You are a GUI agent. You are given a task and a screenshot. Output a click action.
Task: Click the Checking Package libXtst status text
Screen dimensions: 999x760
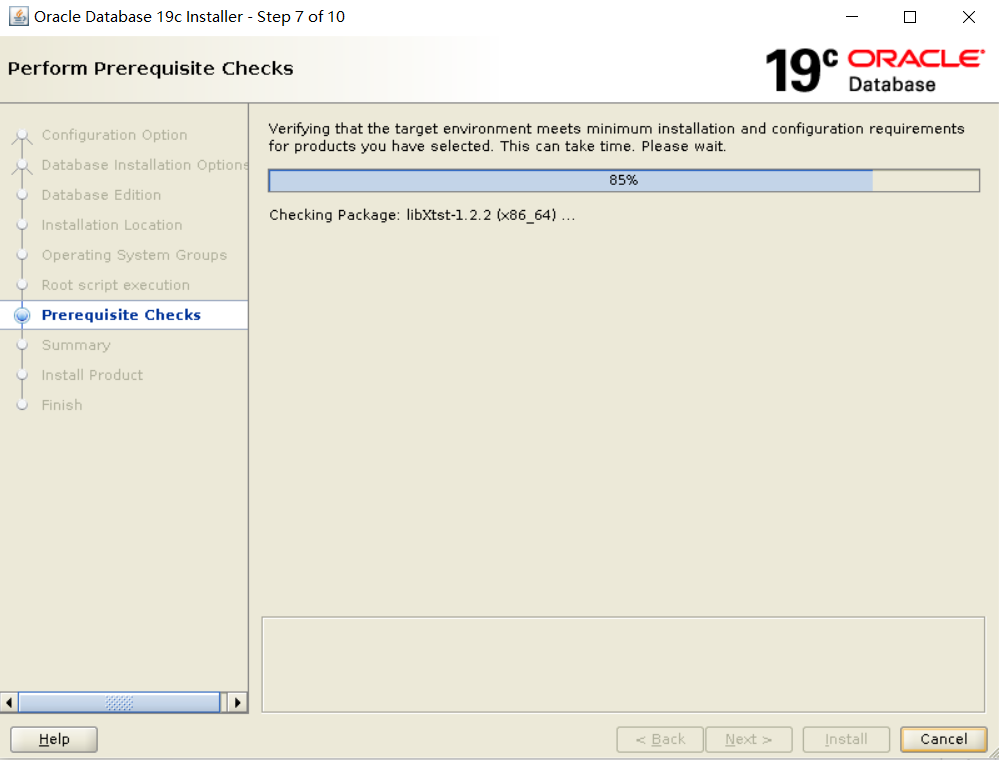click(x=422, y=215)
